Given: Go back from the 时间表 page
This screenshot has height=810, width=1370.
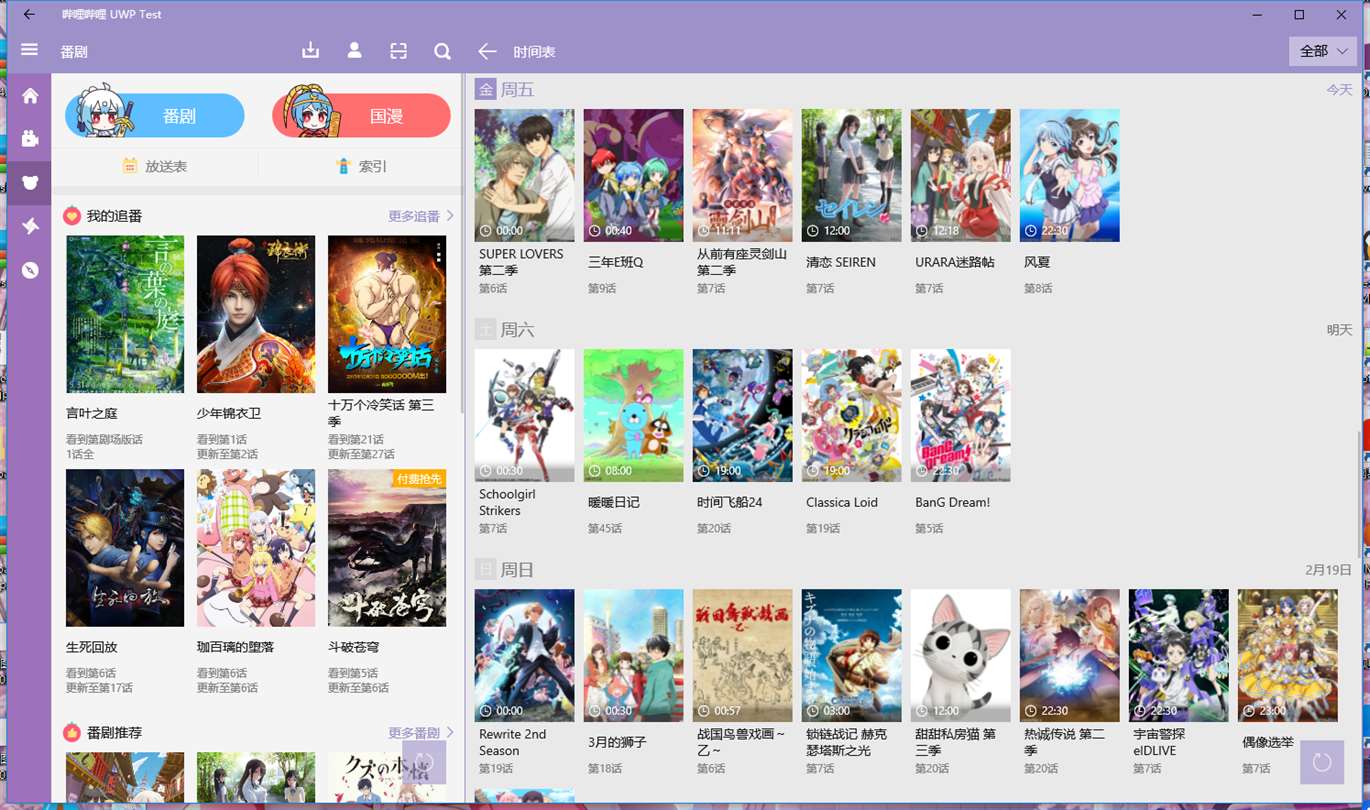Looking at the screenshot, I should (x=487, y=51).
